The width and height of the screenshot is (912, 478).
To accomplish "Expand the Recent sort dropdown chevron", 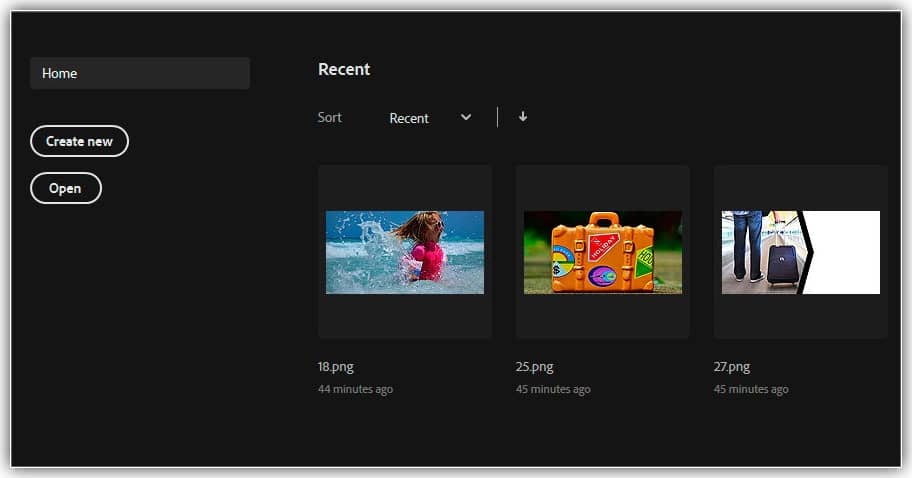I will pos(466,117).
